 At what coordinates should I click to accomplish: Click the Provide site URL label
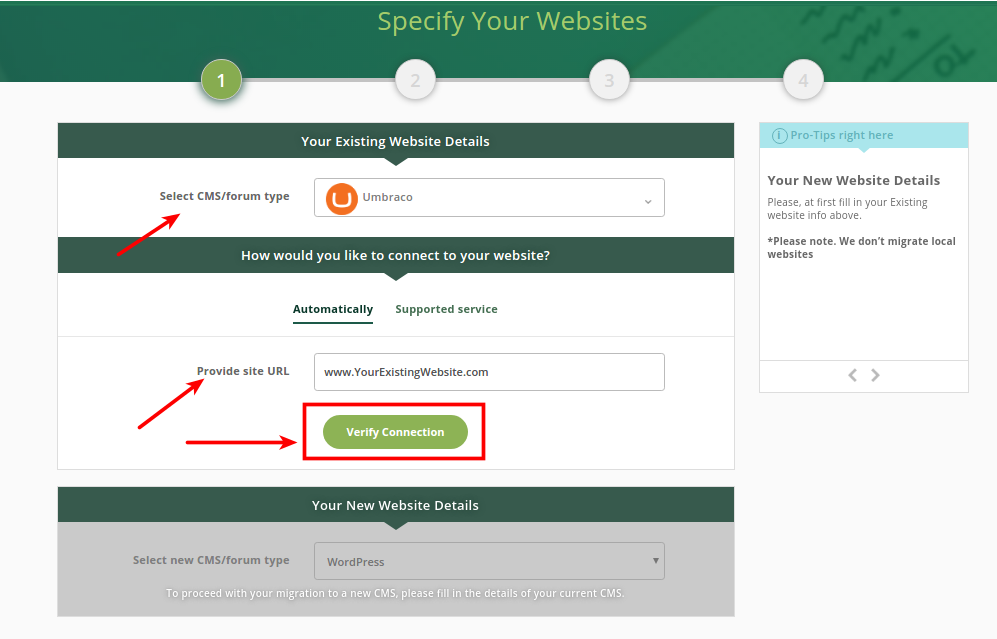tap(243, 371)
